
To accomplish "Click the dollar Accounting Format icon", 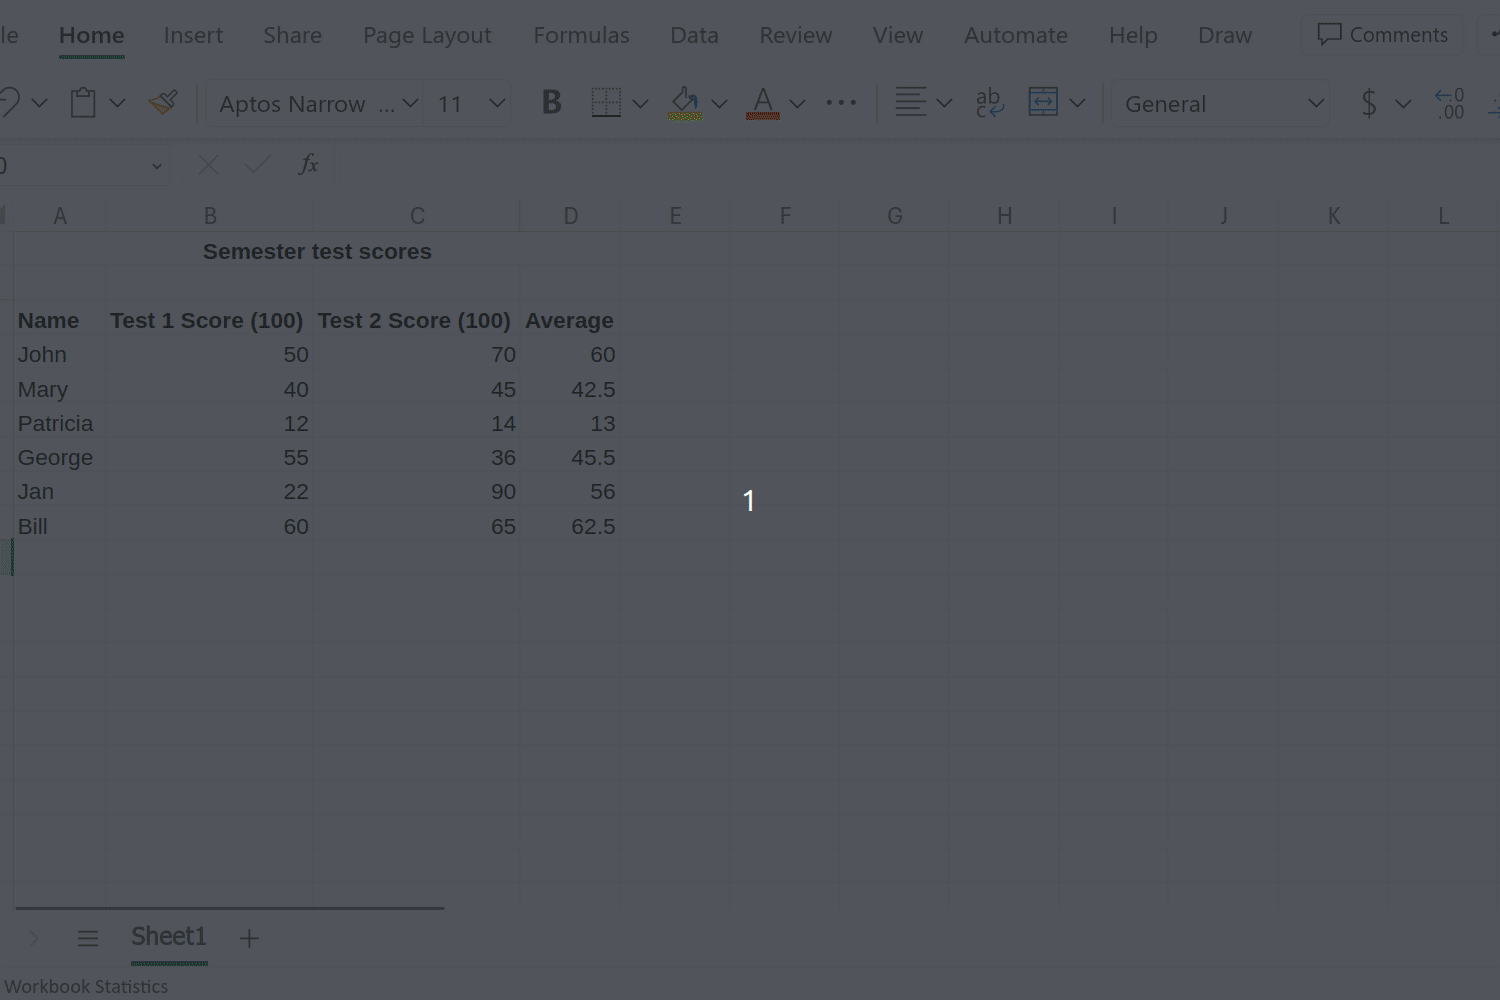I will 1369,103.
